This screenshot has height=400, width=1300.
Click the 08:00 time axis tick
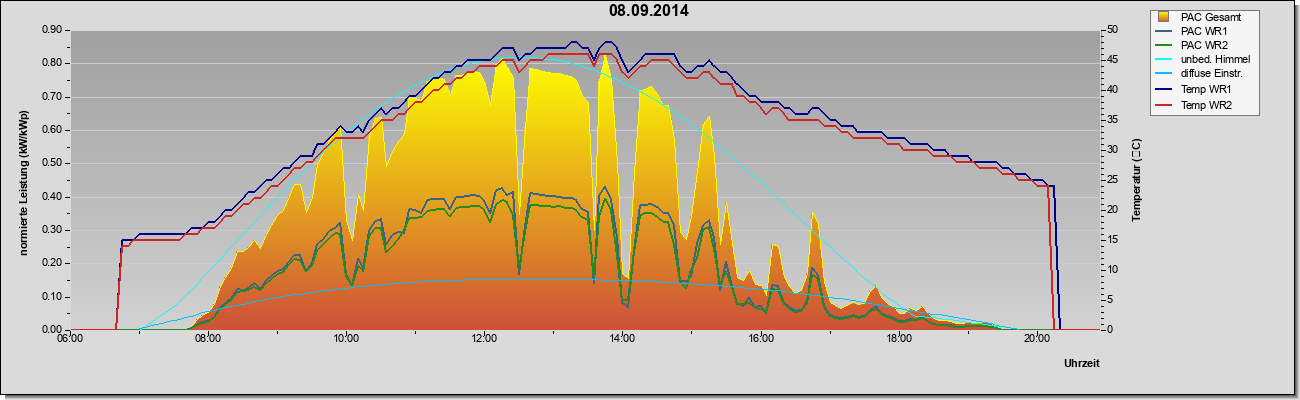click(208, 339)
